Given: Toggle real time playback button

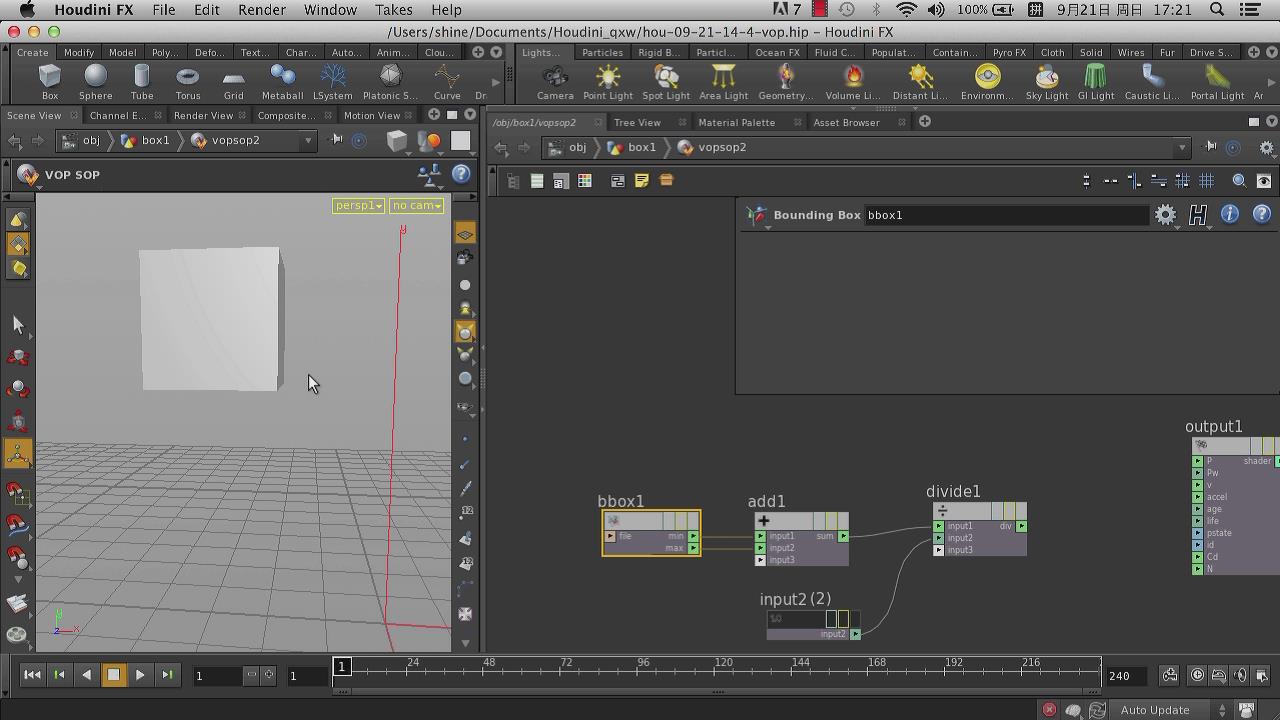Looking at the screenshot, I should click(x=1197, y=675).
